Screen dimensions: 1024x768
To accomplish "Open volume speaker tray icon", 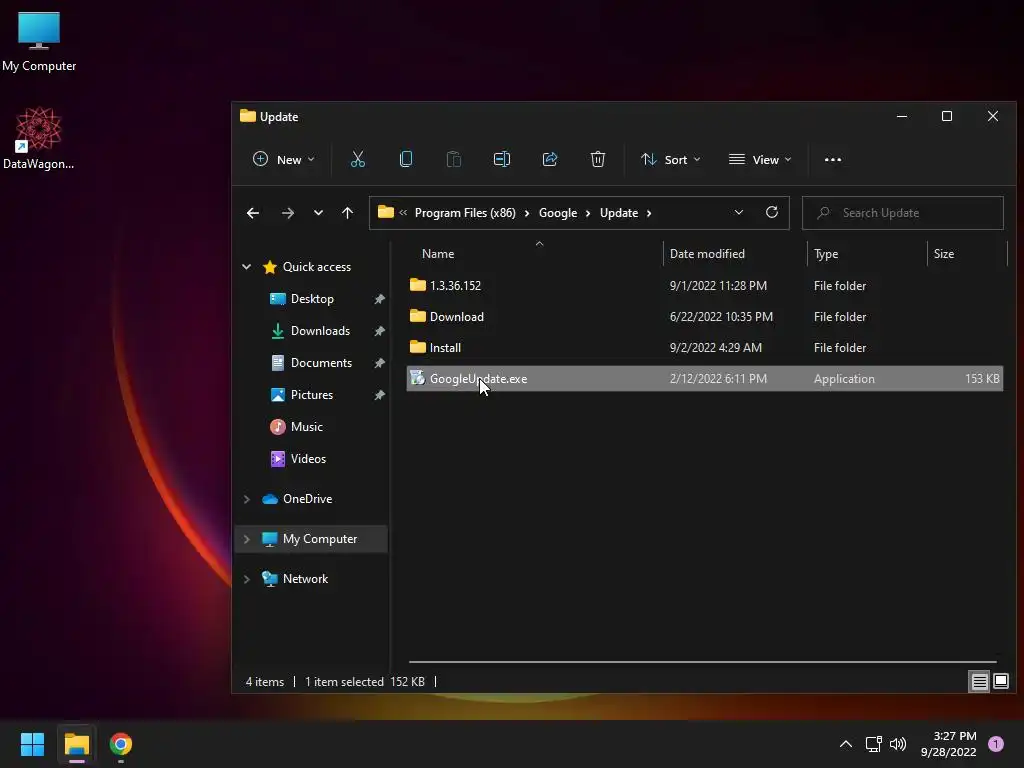I will pos(898,744).
